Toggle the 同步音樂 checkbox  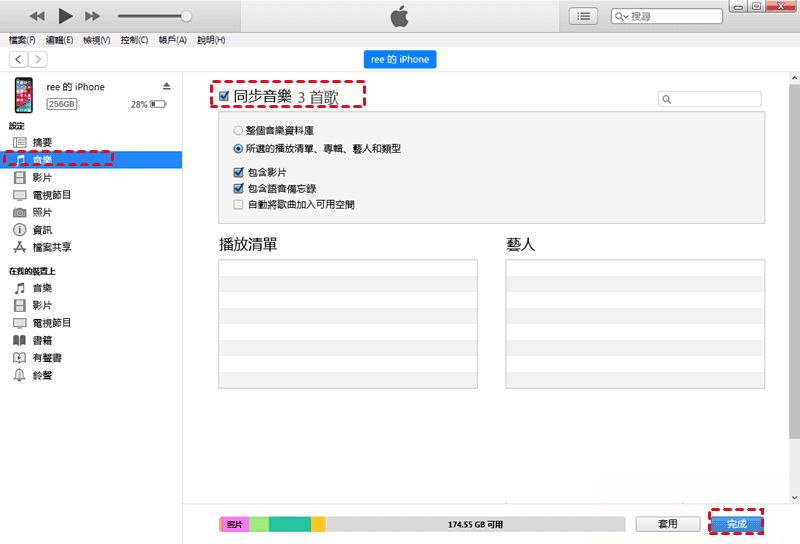(224, 96)
